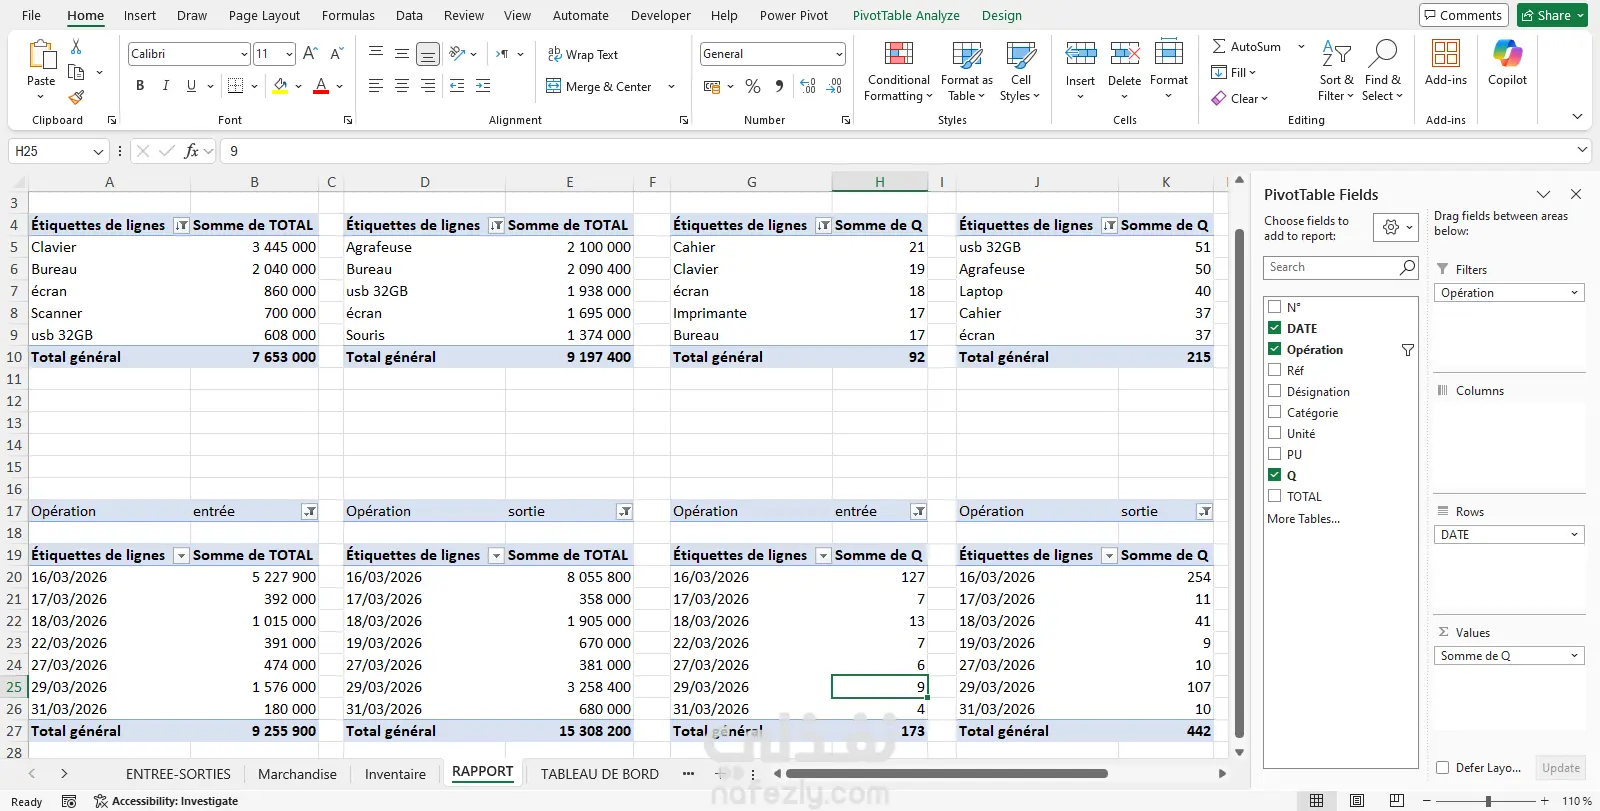The image size is (1600, 811).
Task: Switch to the Design ribbon tab
Action: 1001,15
